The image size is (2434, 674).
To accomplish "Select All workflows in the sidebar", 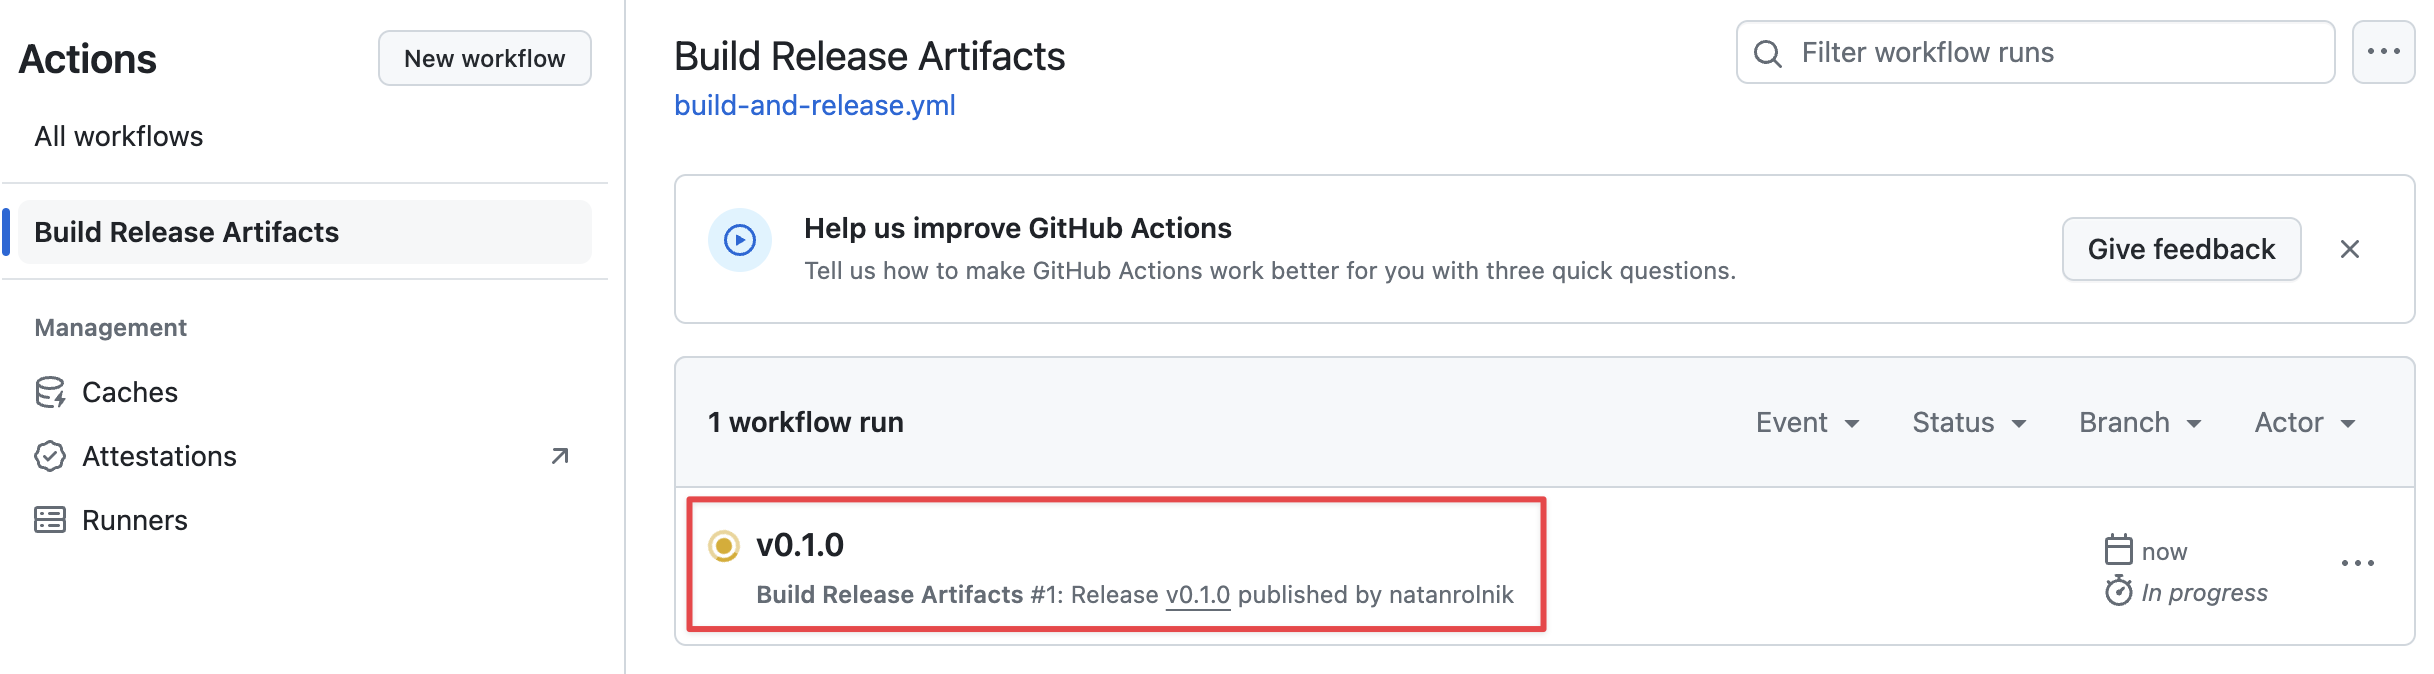I will tap(119, 136).
